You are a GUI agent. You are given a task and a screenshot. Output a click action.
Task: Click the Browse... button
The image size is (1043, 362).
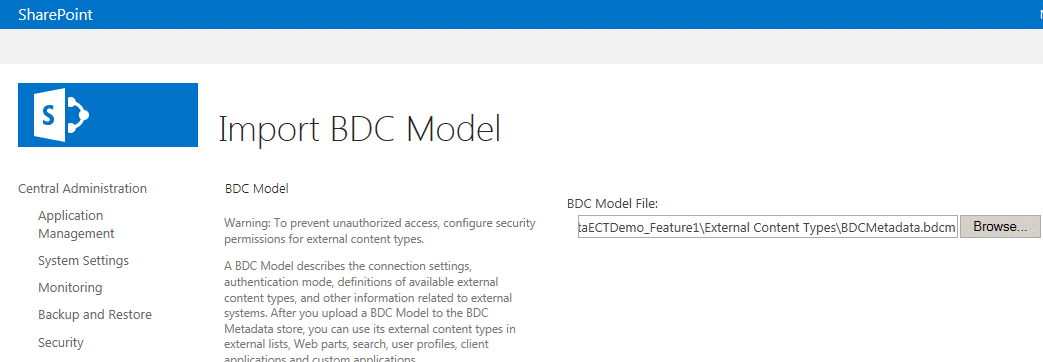point(1000,227)
